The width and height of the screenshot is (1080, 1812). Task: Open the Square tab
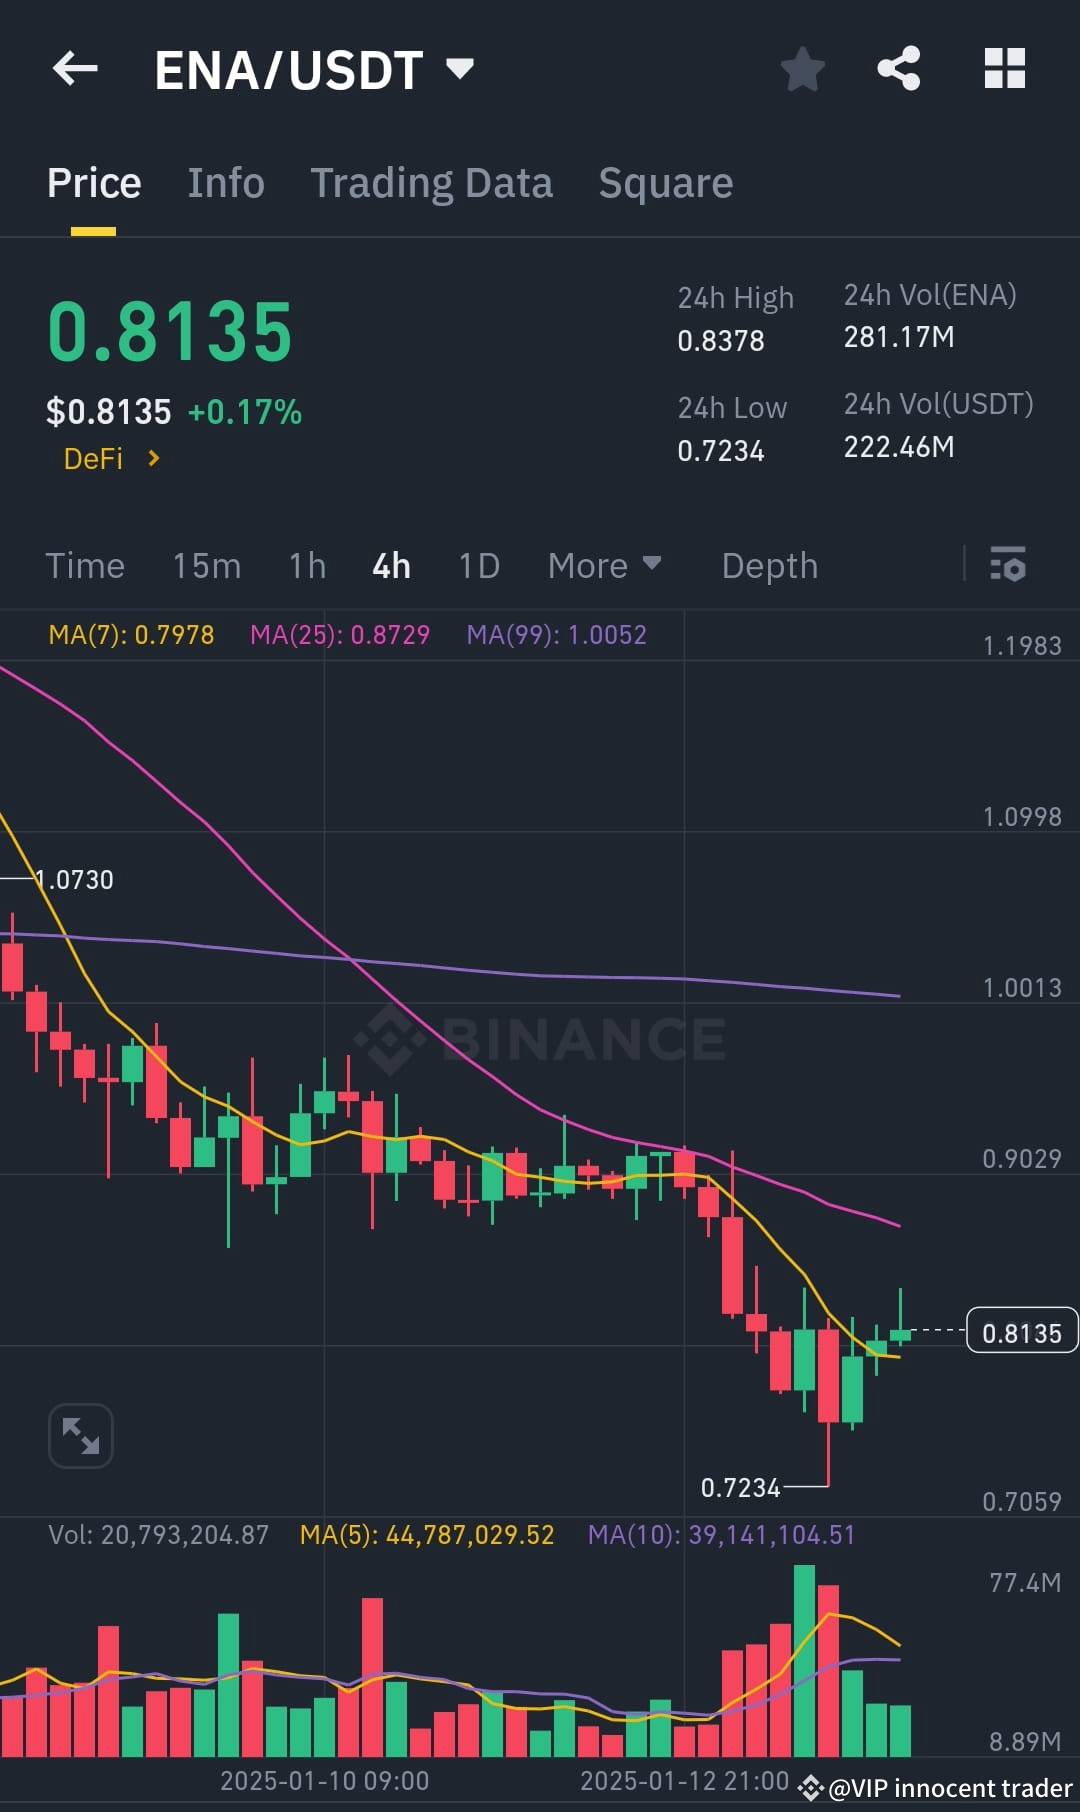pos(664,182)
